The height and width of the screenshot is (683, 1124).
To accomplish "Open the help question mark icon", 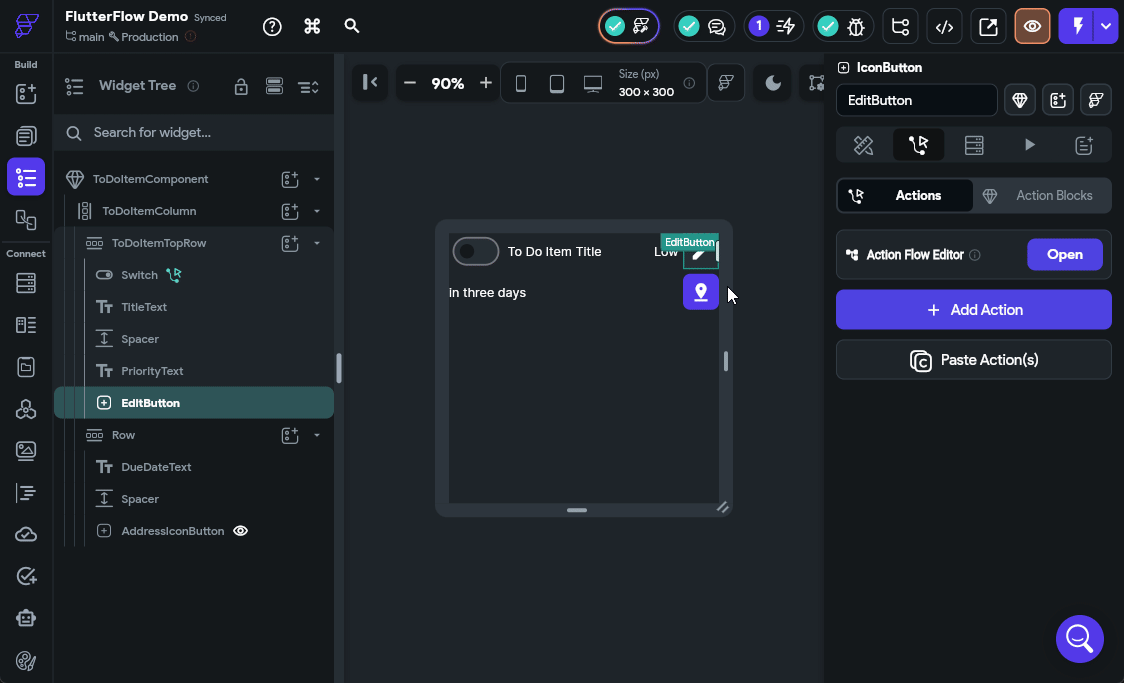I will (x=272, y=27).
